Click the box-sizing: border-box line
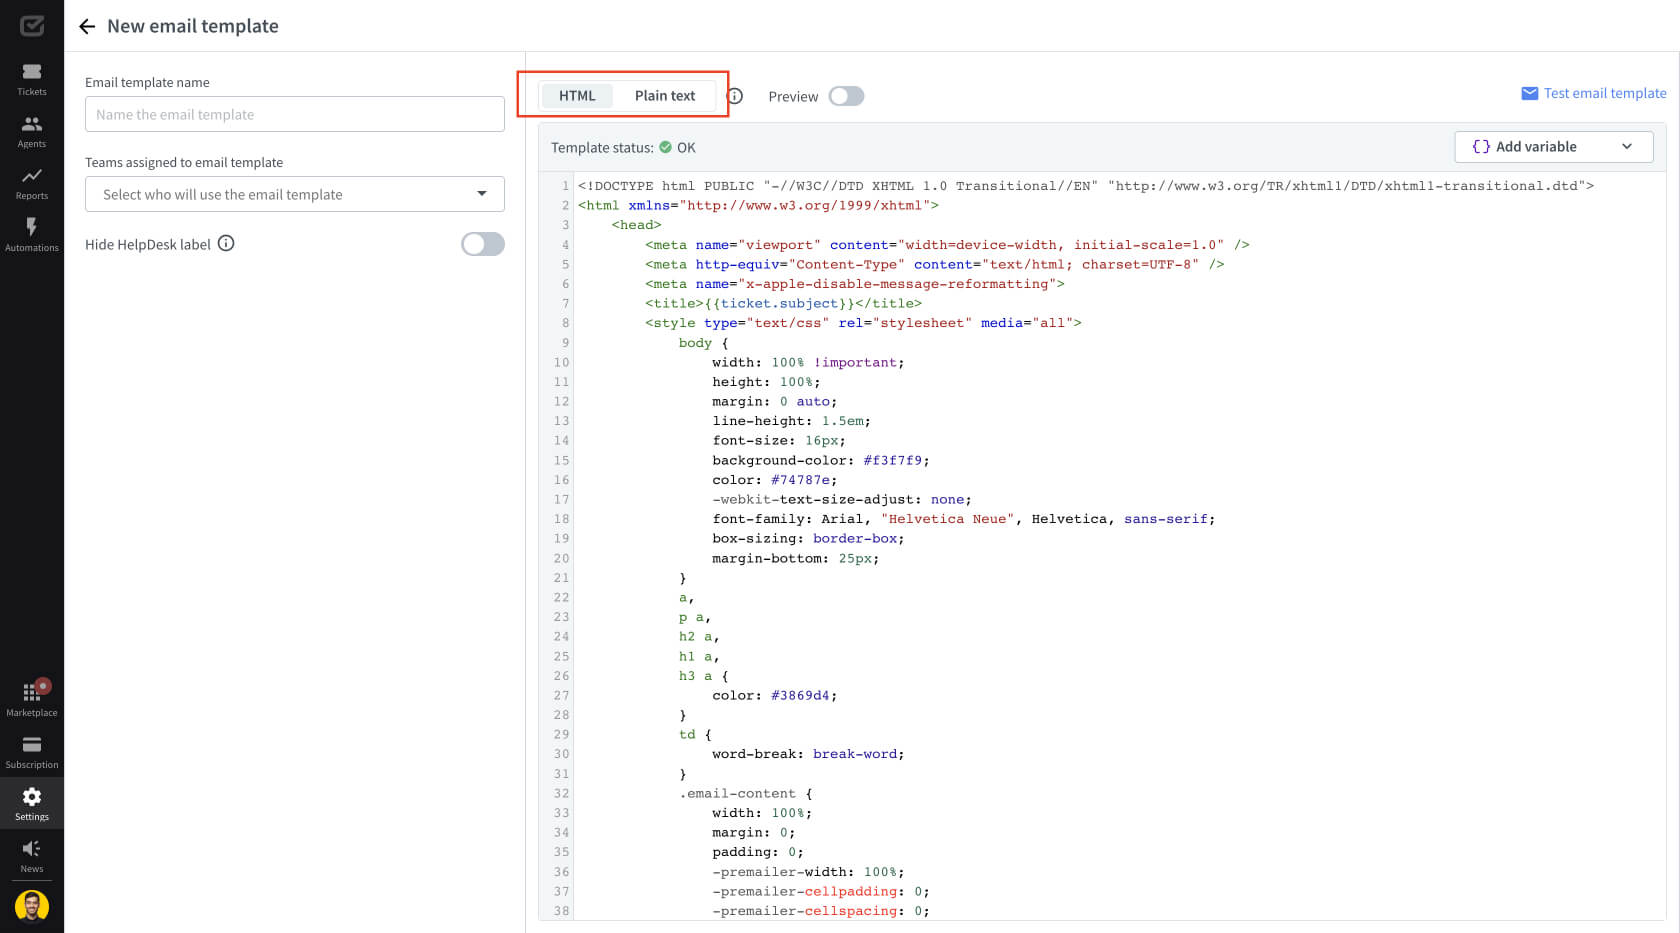Viewport: 1680px width, 933px height. click(808, 538)
